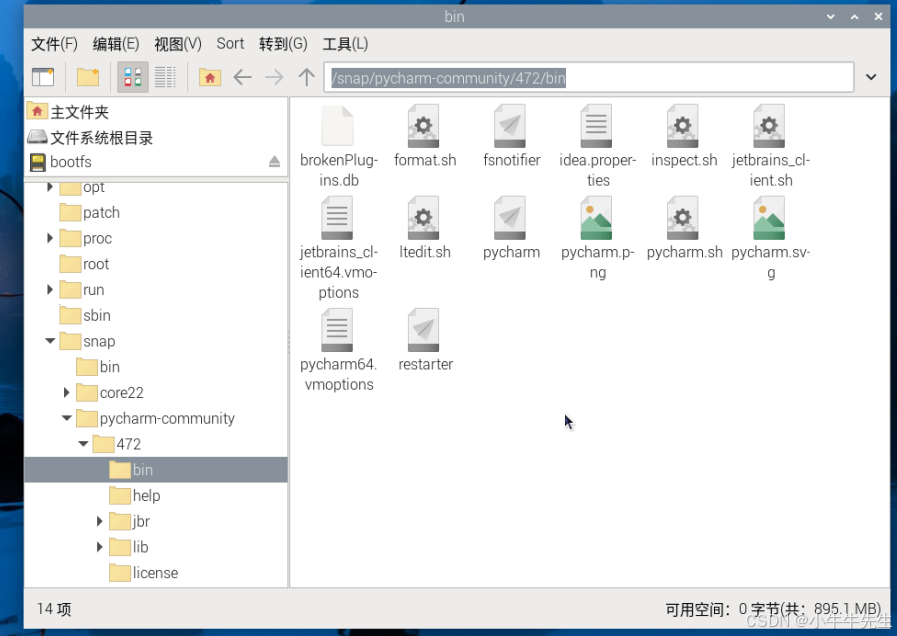
Task: Open the 视图(V) menu
Action: (178, 44)
